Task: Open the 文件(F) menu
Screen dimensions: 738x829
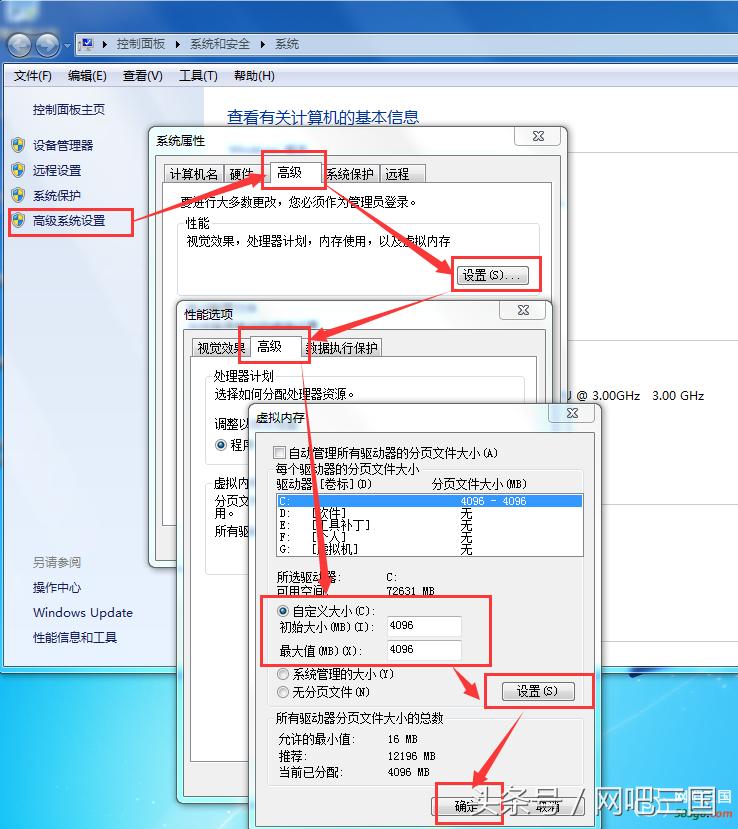Action: coord(33,76)
